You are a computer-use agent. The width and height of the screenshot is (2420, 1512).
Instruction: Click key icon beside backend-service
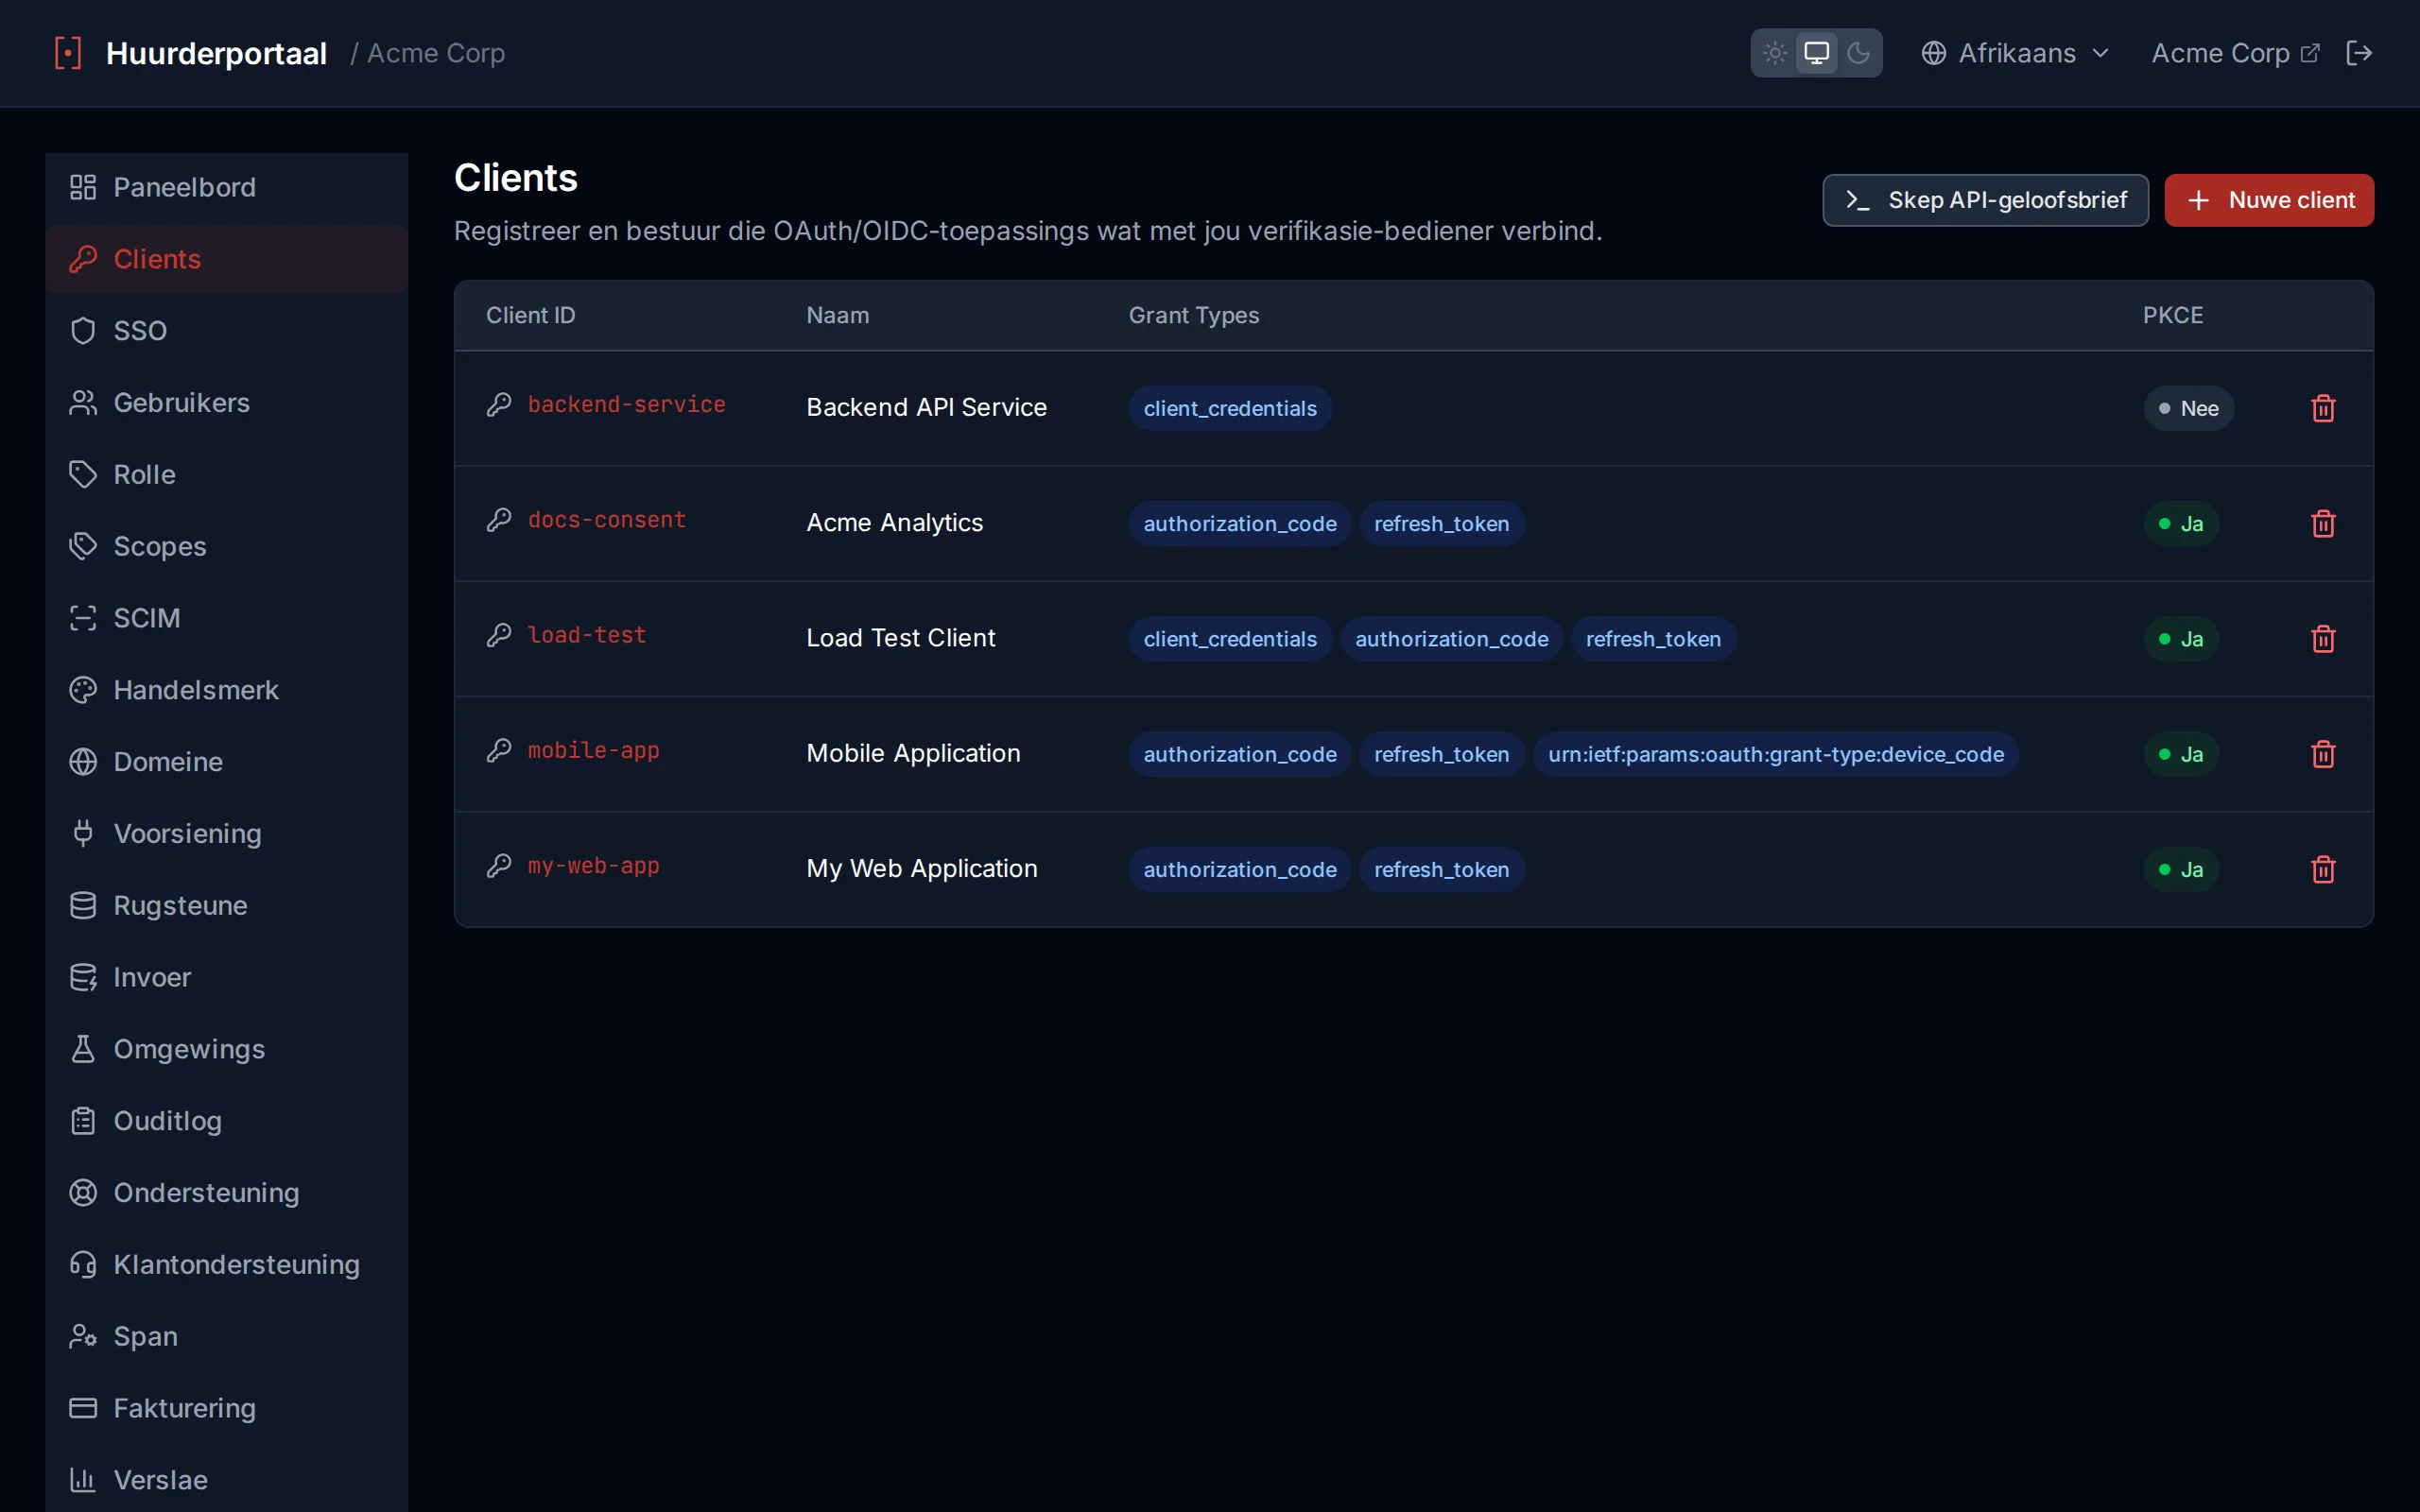pyautogui.click(x=499, y=404)
